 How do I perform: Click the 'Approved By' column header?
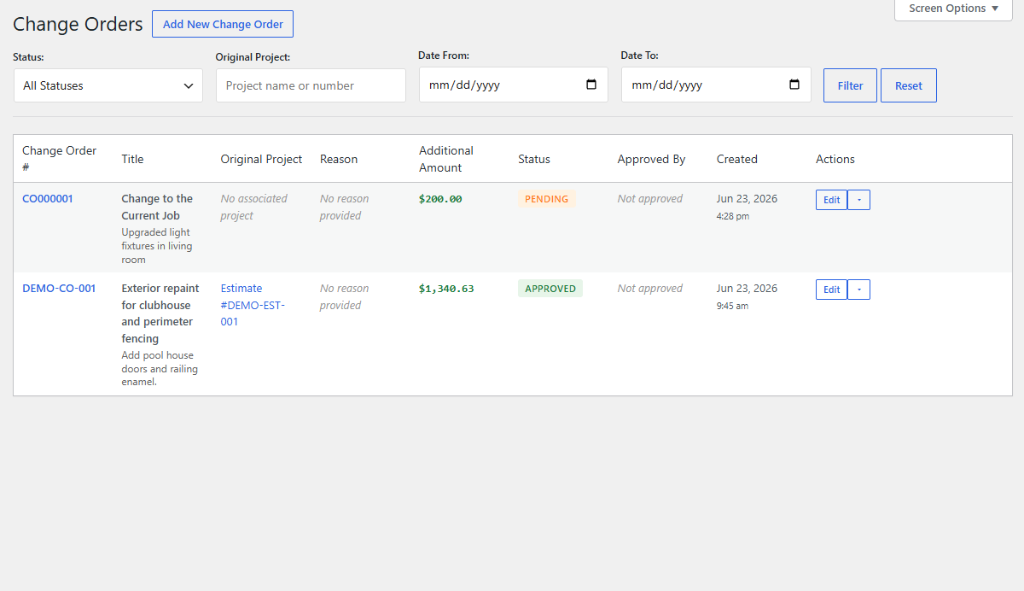click(x=651, y=159)
